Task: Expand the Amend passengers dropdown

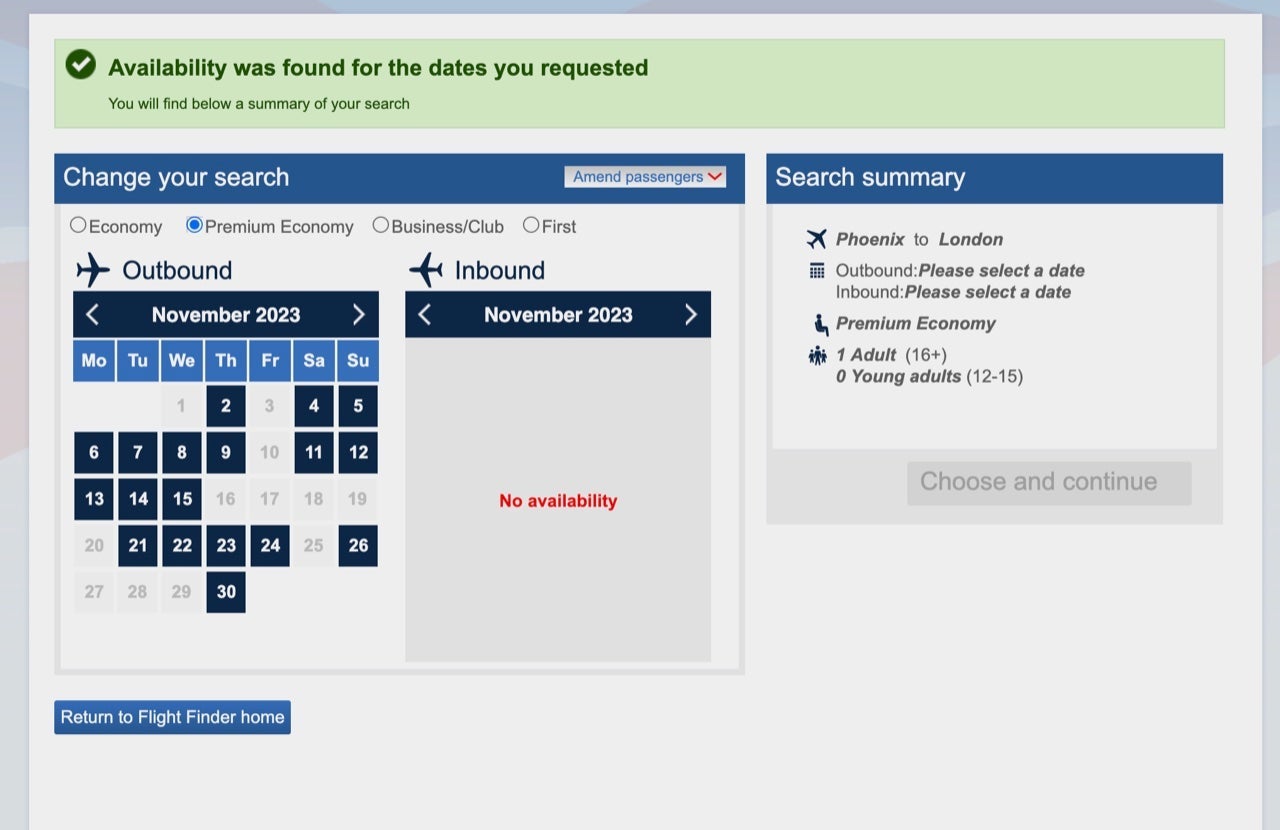Action: (645, 177)
